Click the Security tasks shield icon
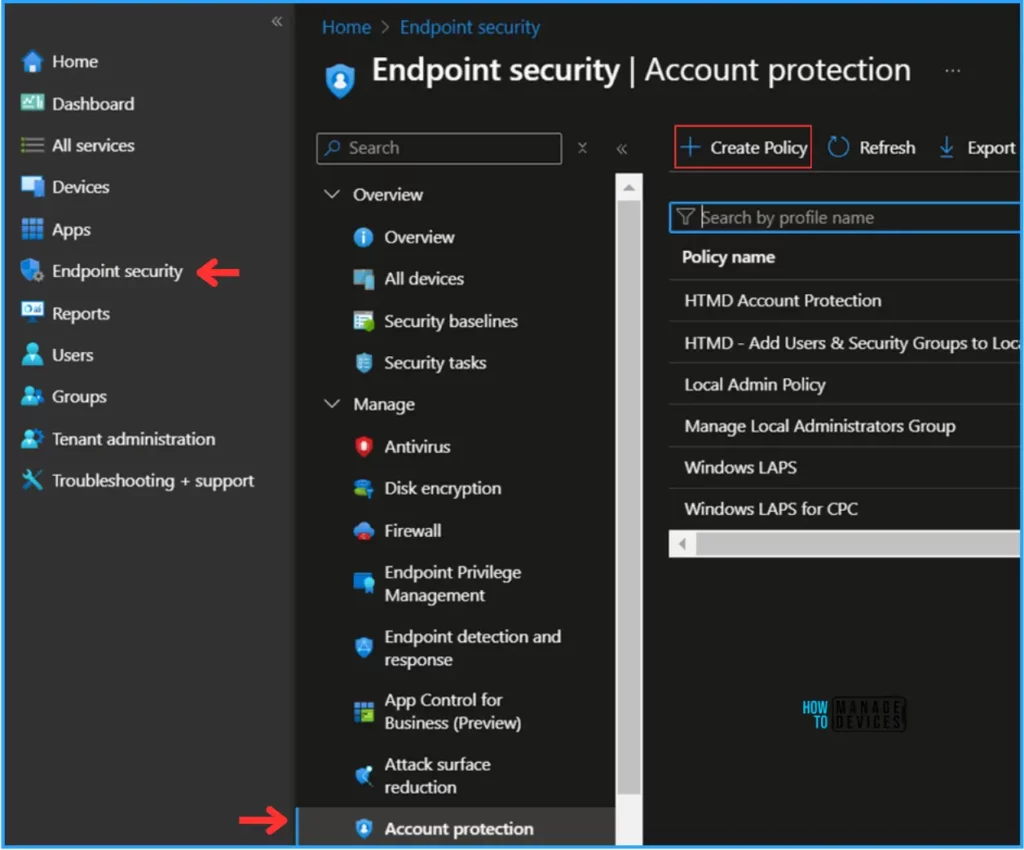This screenshot has width=1024, height=850. (363, 362)
